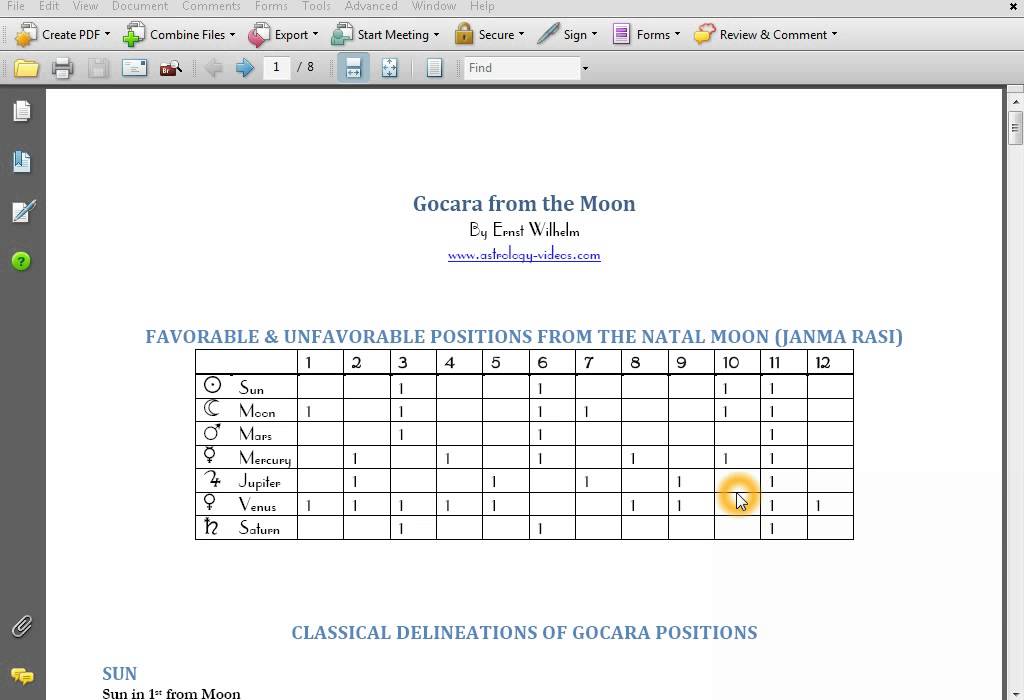Close the document with the X button

point(1013,7)
